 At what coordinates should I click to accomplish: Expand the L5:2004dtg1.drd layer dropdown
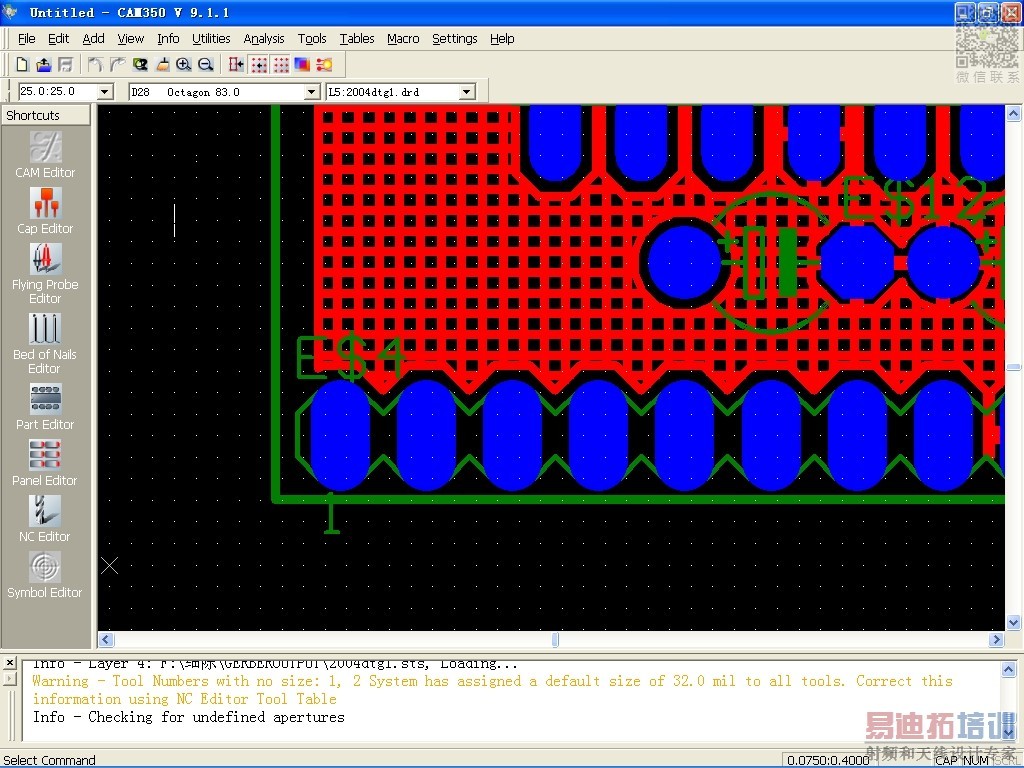pyautogui.click(x=466, y=92)
